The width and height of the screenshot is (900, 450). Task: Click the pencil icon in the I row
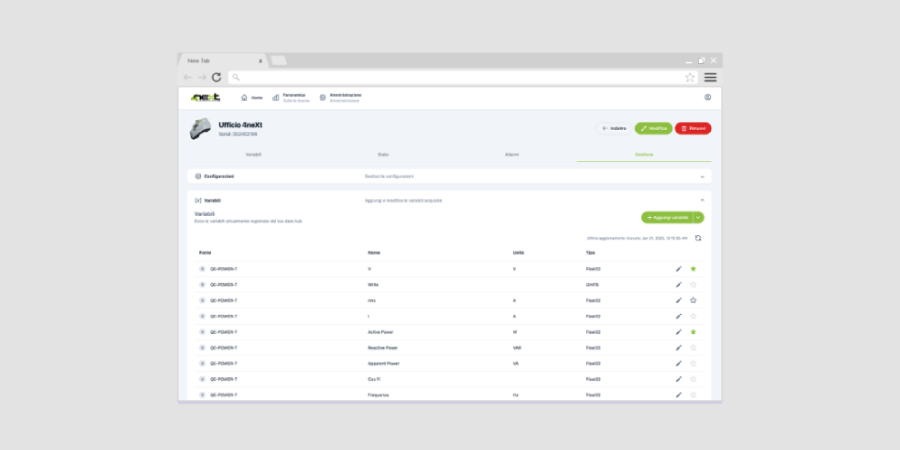tap(678, 316)
